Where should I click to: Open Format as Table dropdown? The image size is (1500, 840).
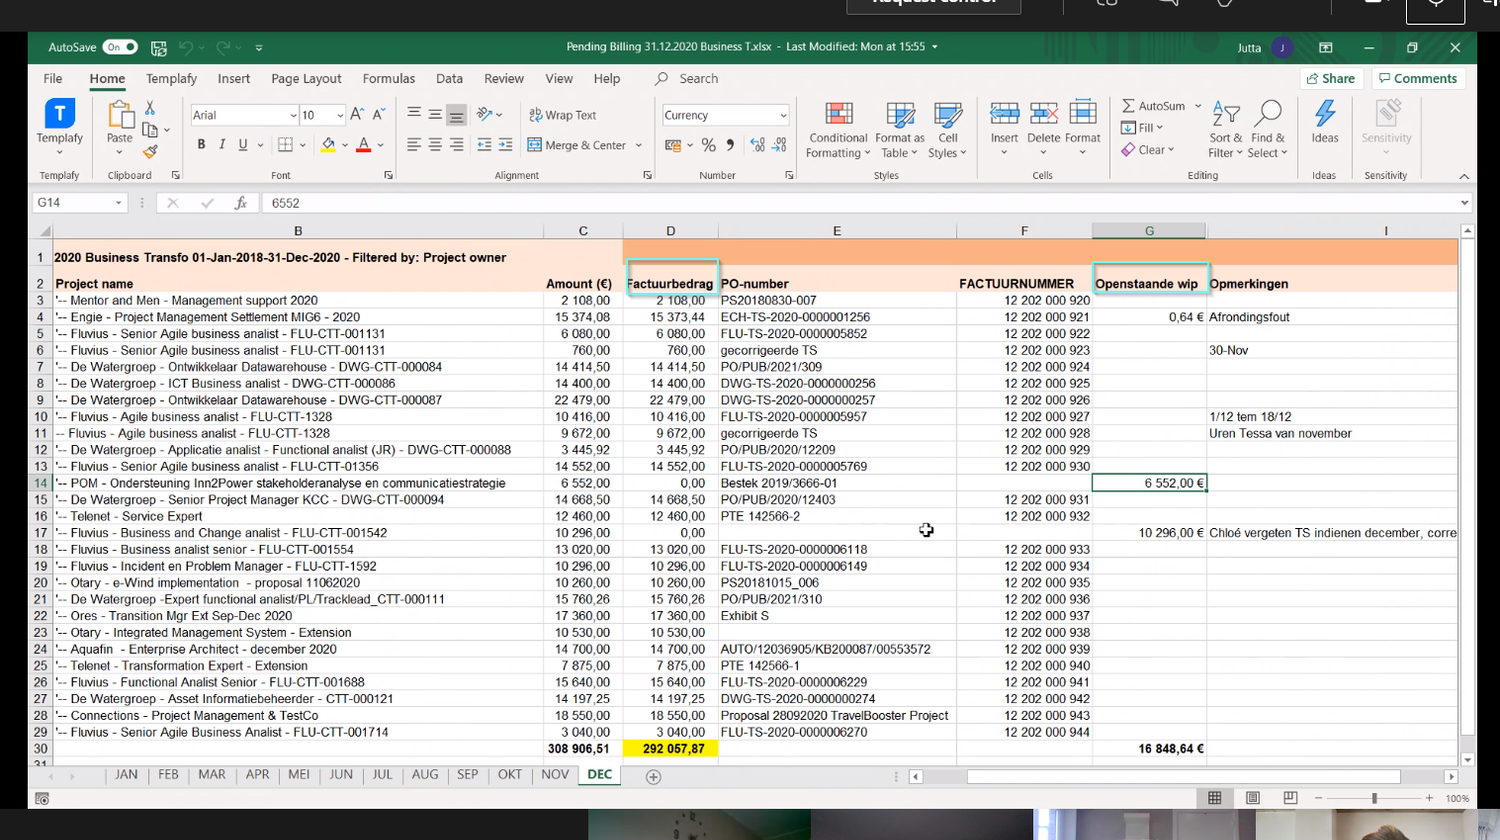[900, 130]
